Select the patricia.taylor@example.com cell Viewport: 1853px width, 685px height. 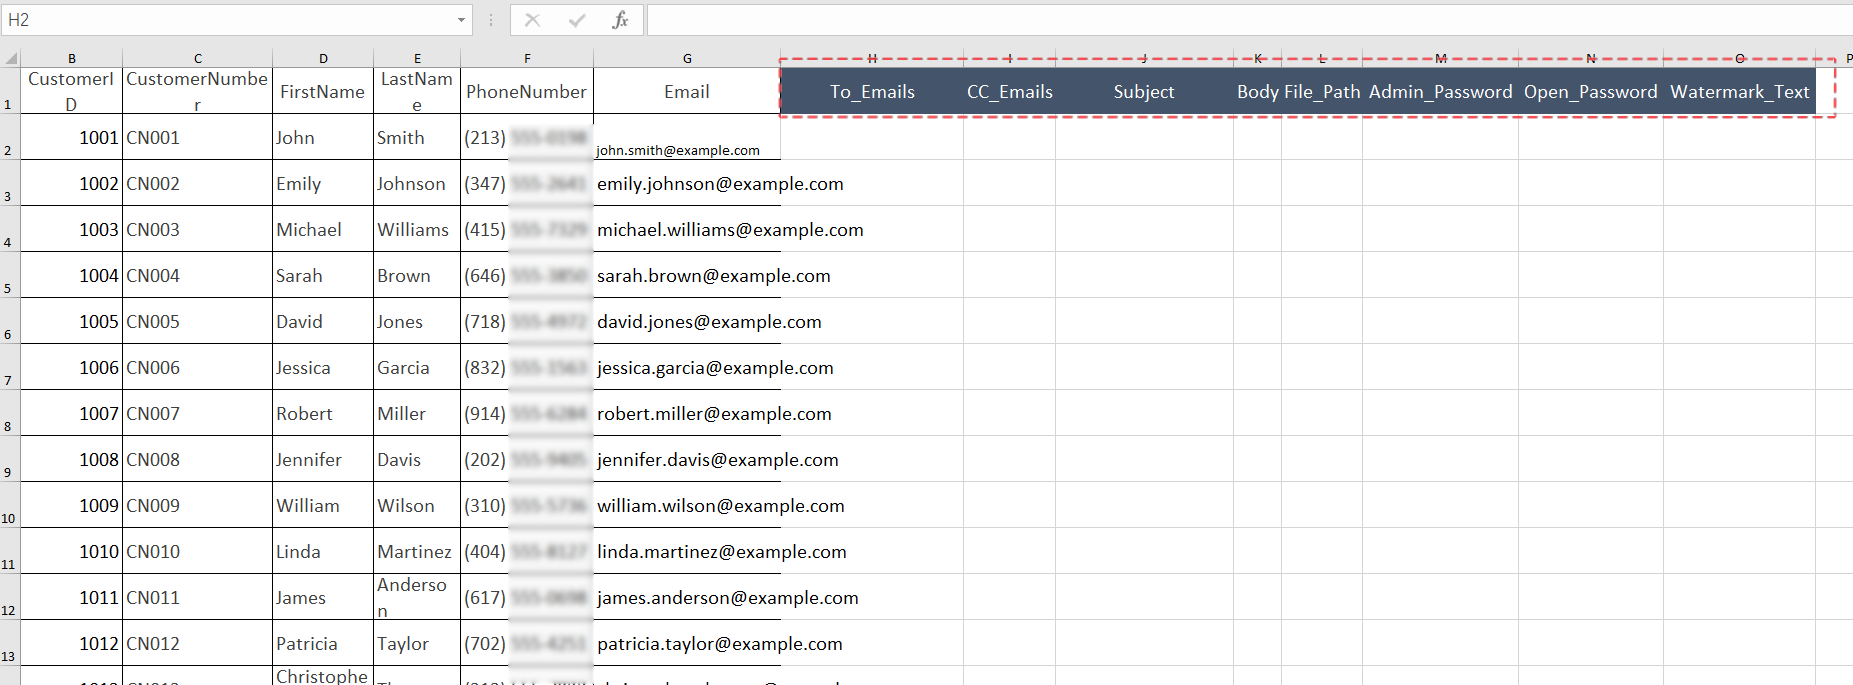tap(687, 643)
